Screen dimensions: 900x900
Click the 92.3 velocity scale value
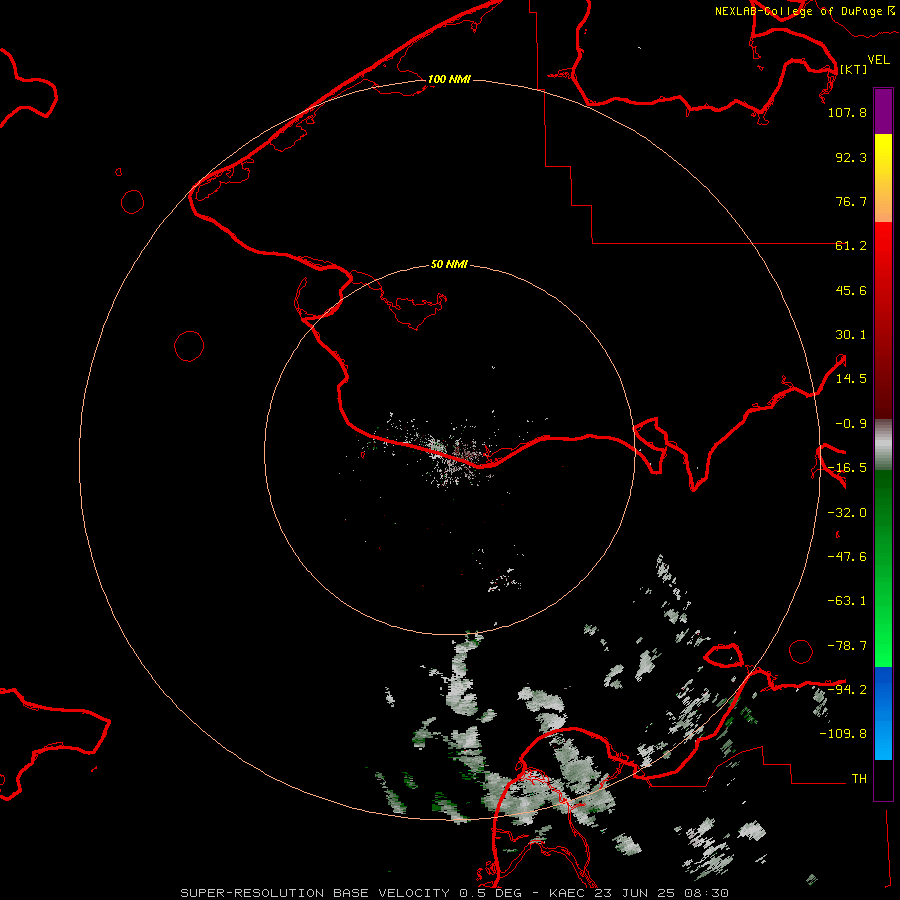[851, 157]
